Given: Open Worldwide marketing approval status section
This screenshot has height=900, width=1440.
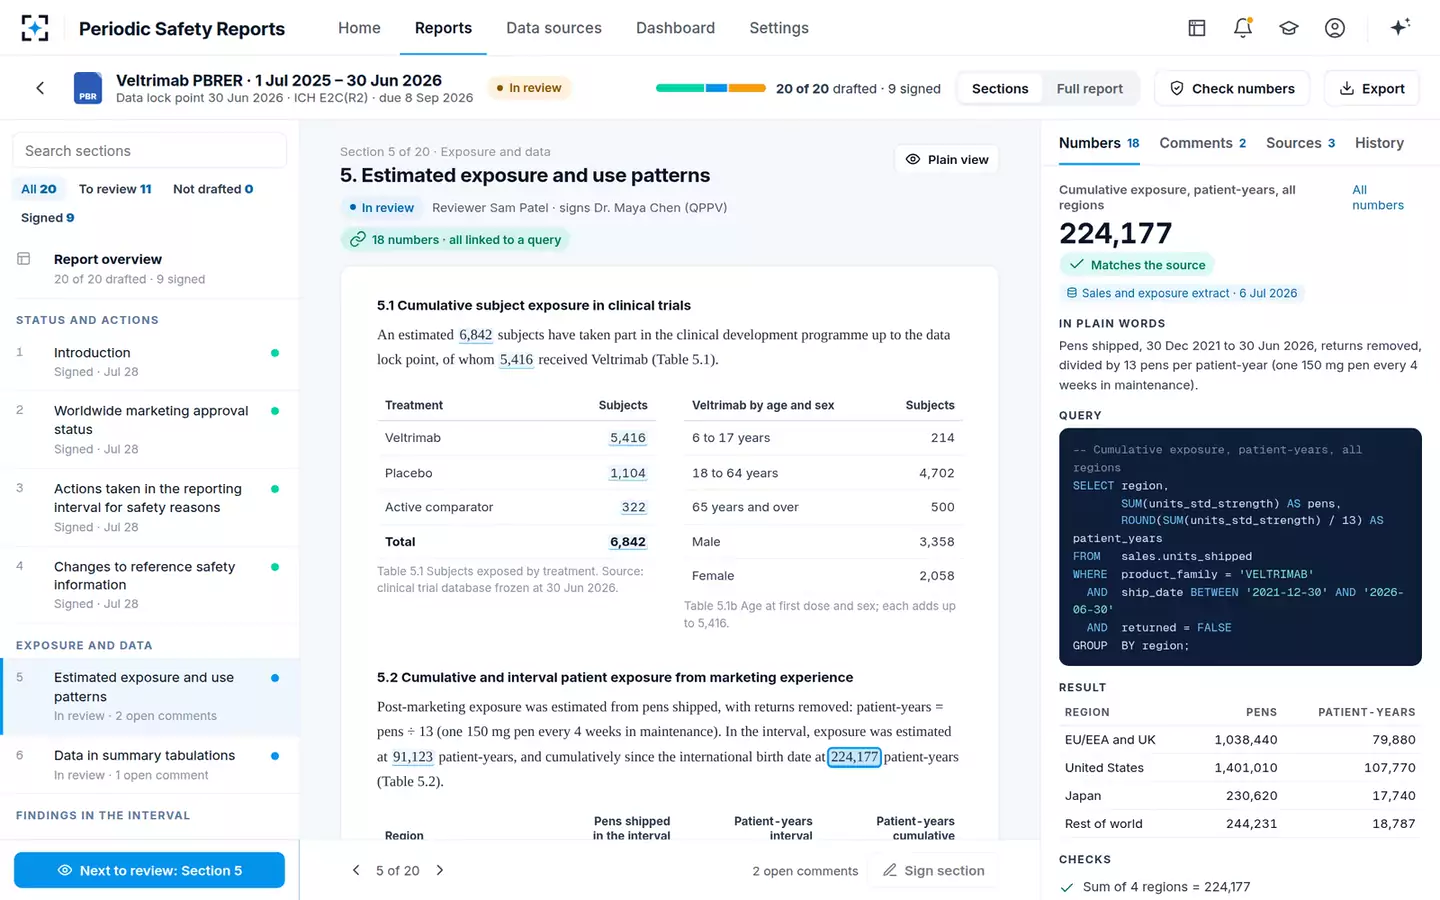Looking at the screenshot, I should click(x=150, y=429).
